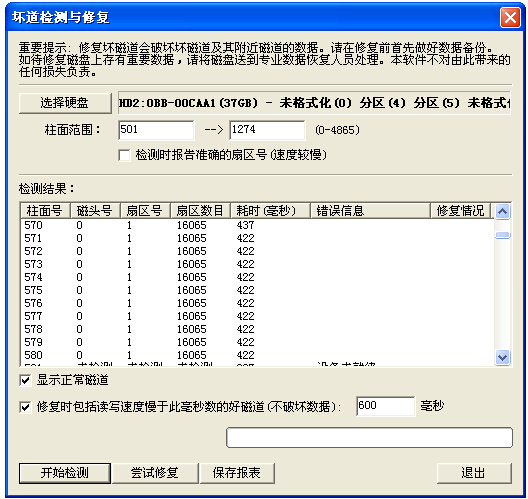528x499 pixels.
Task: Focus the start cylinder field 501
Action: (x=156, y=130)
